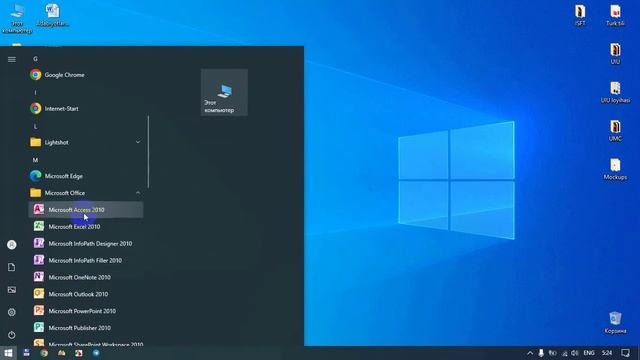The width and height of the screenshot is (640, 360).
Task: Select the ISFT desktop archive
Action: pyautogui.click(x=580, y=16)
